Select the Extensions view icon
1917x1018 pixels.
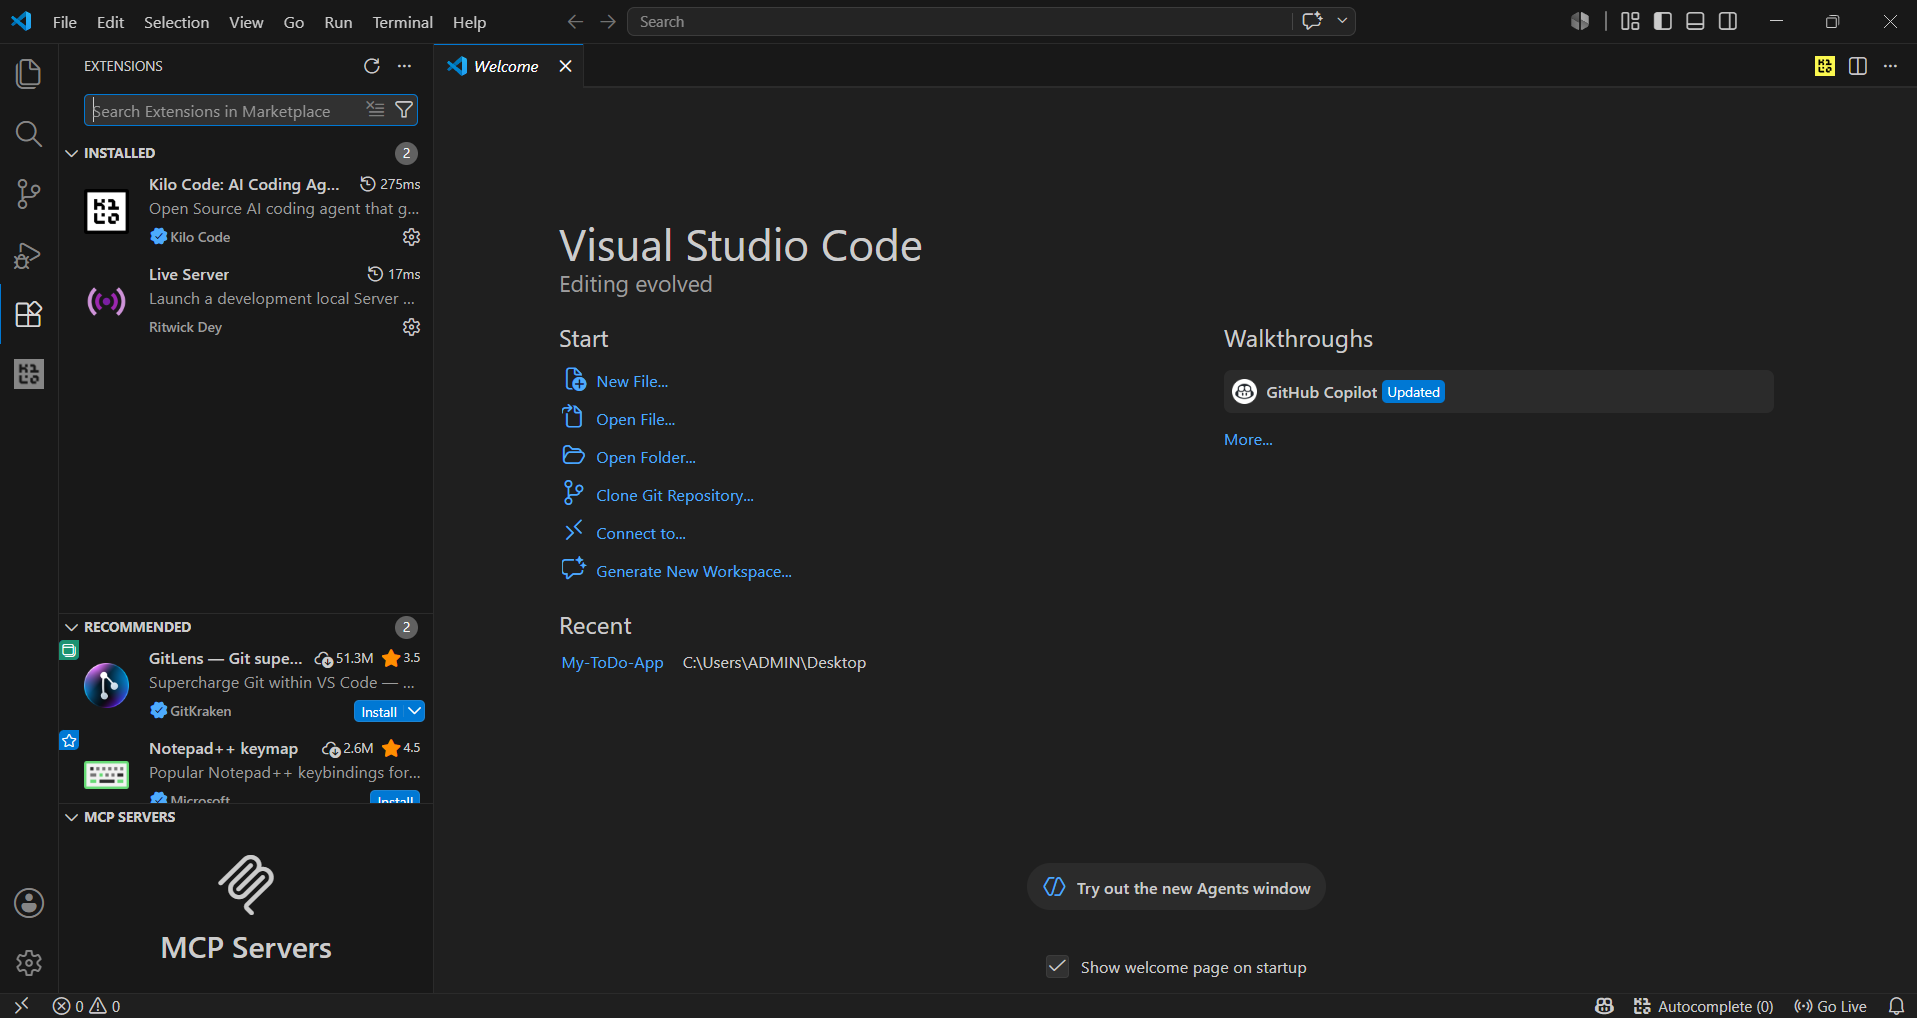coord(29,314)
